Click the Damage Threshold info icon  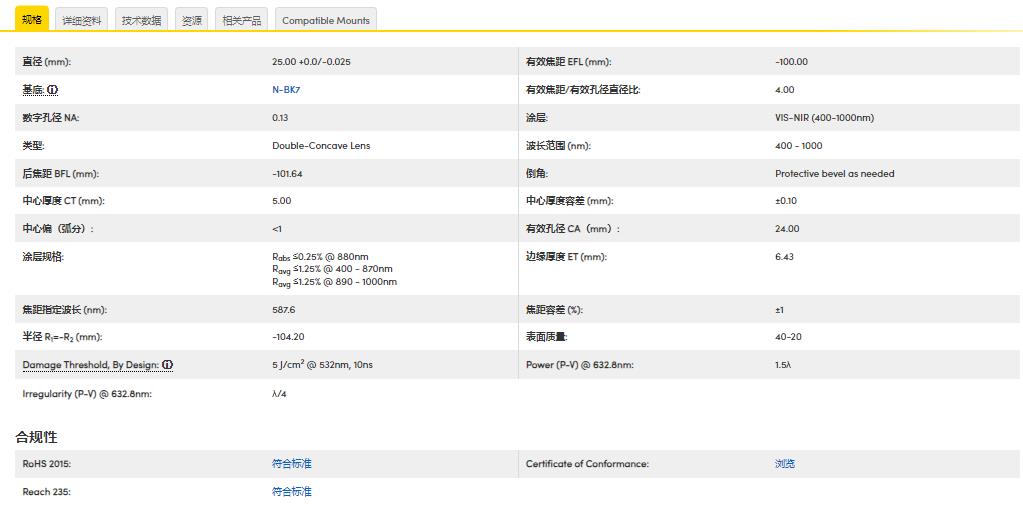click(x=167, y=365)
